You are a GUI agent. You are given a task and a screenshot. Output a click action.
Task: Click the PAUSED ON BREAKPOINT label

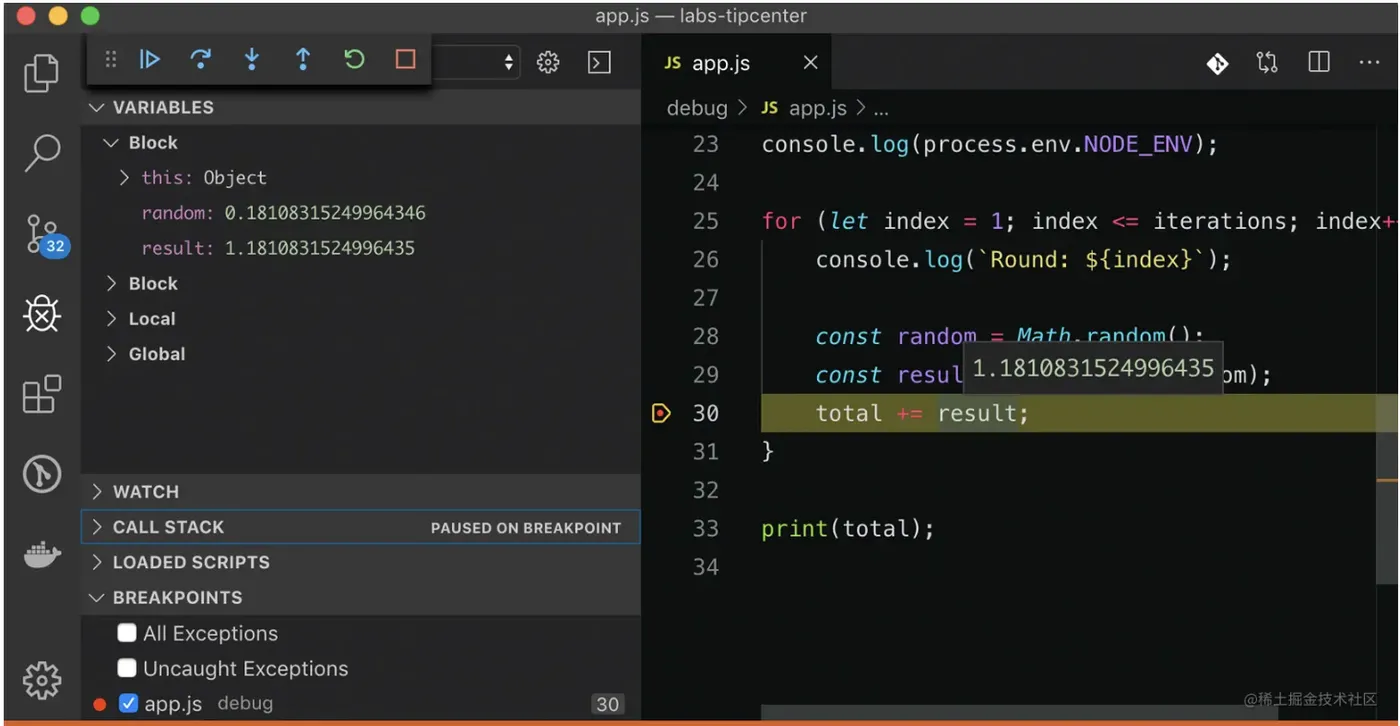coord(526,528)
